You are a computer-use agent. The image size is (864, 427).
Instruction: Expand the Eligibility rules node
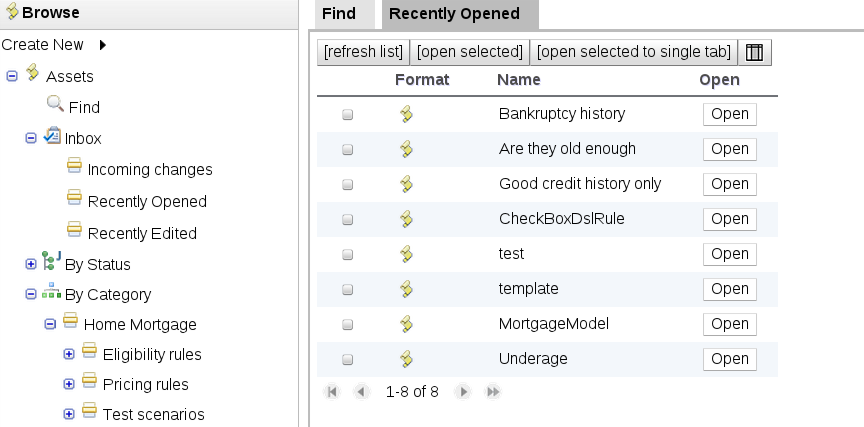coord(68,354)
